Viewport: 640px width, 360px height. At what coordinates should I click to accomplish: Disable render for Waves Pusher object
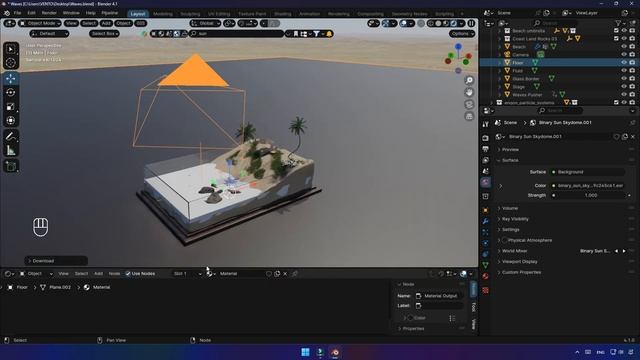[632, 94]
